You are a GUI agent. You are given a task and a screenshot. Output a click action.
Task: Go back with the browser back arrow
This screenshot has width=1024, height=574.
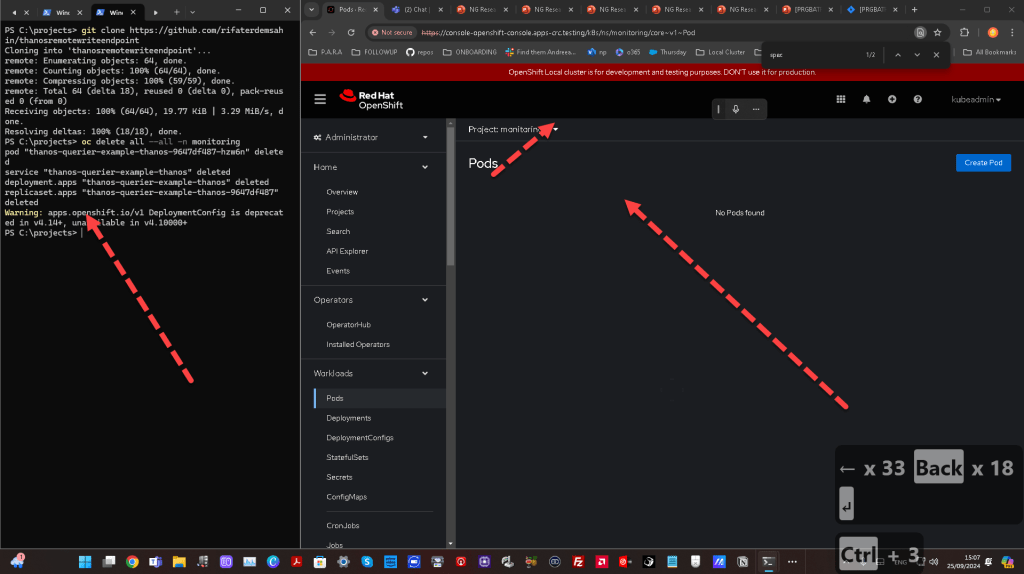point(313,33)
